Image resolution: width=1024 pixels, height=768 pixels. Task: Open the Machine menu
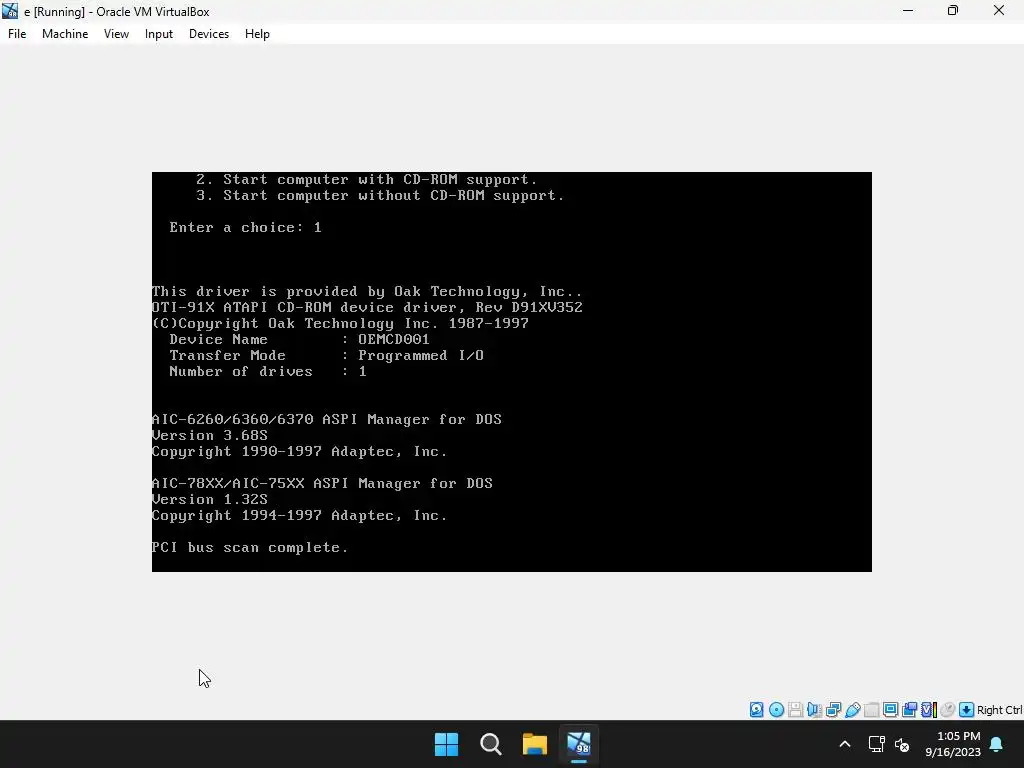[65, 34]
